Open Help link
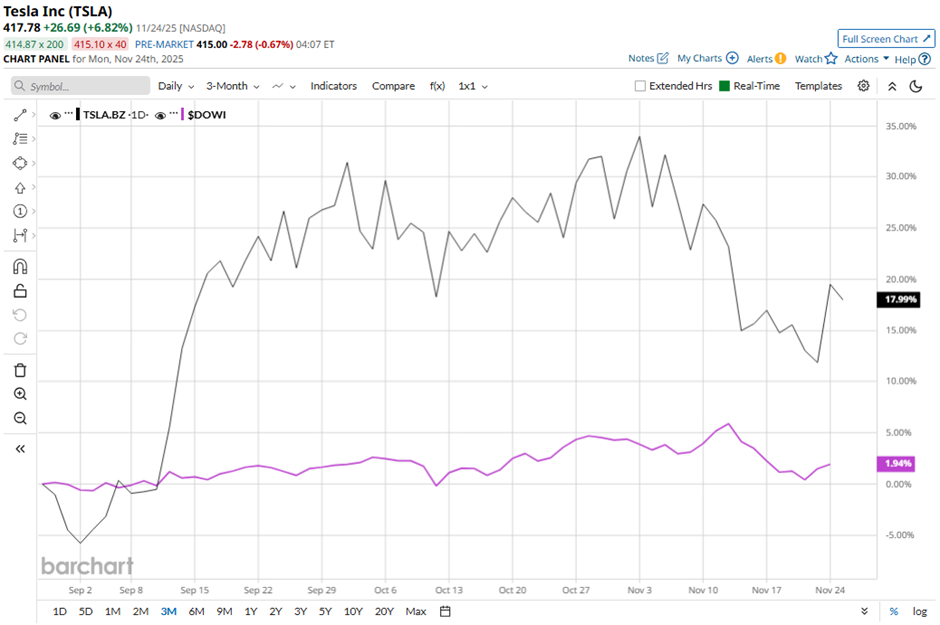 (x=912, y=59)
